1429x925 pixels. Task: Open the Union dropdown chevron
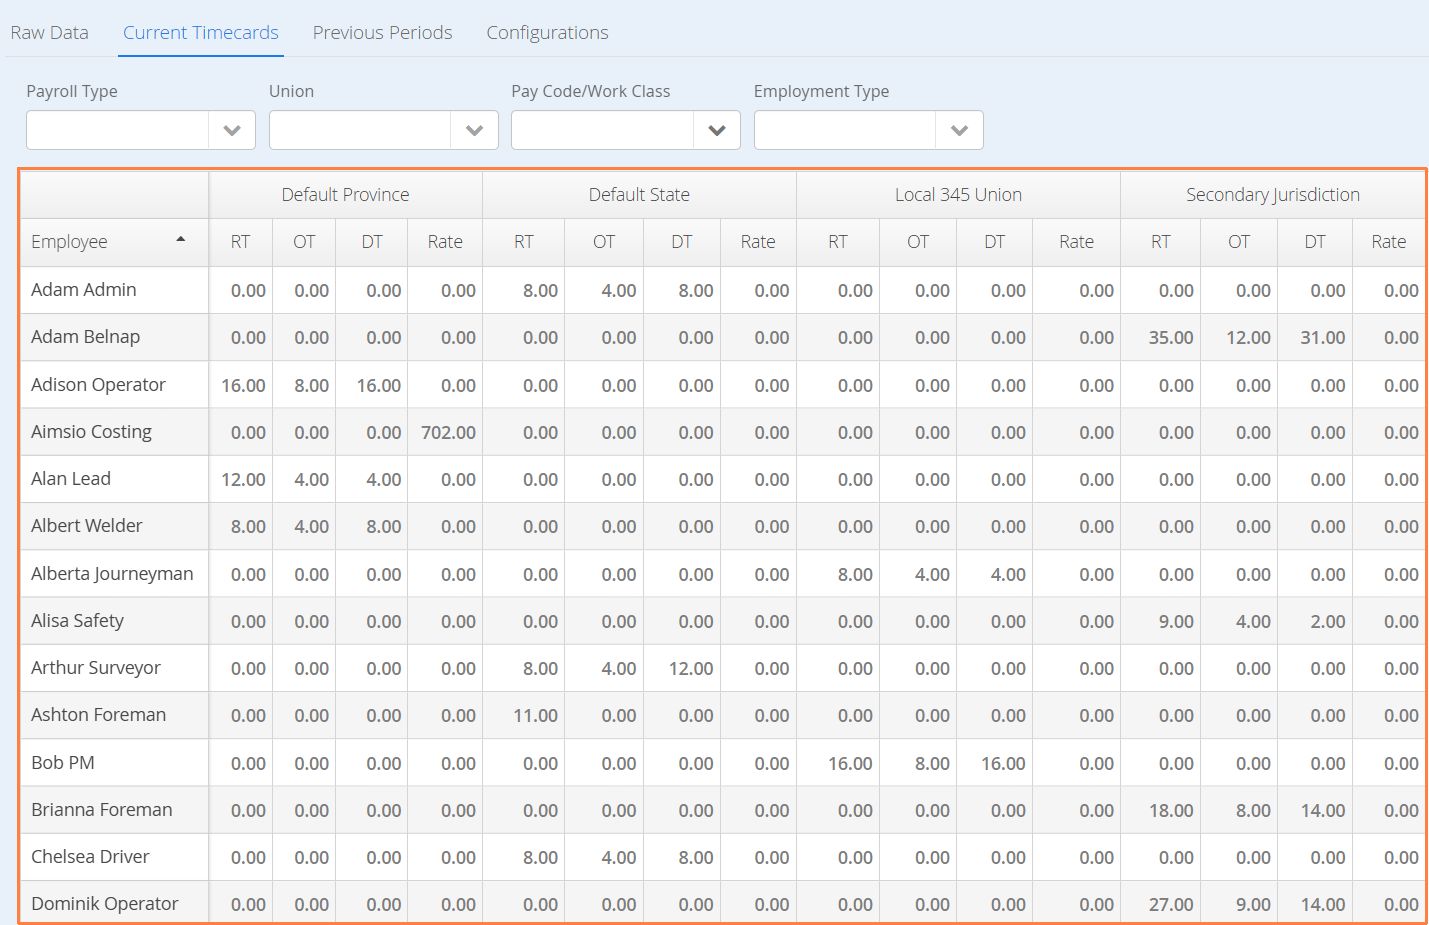[475, 130]
